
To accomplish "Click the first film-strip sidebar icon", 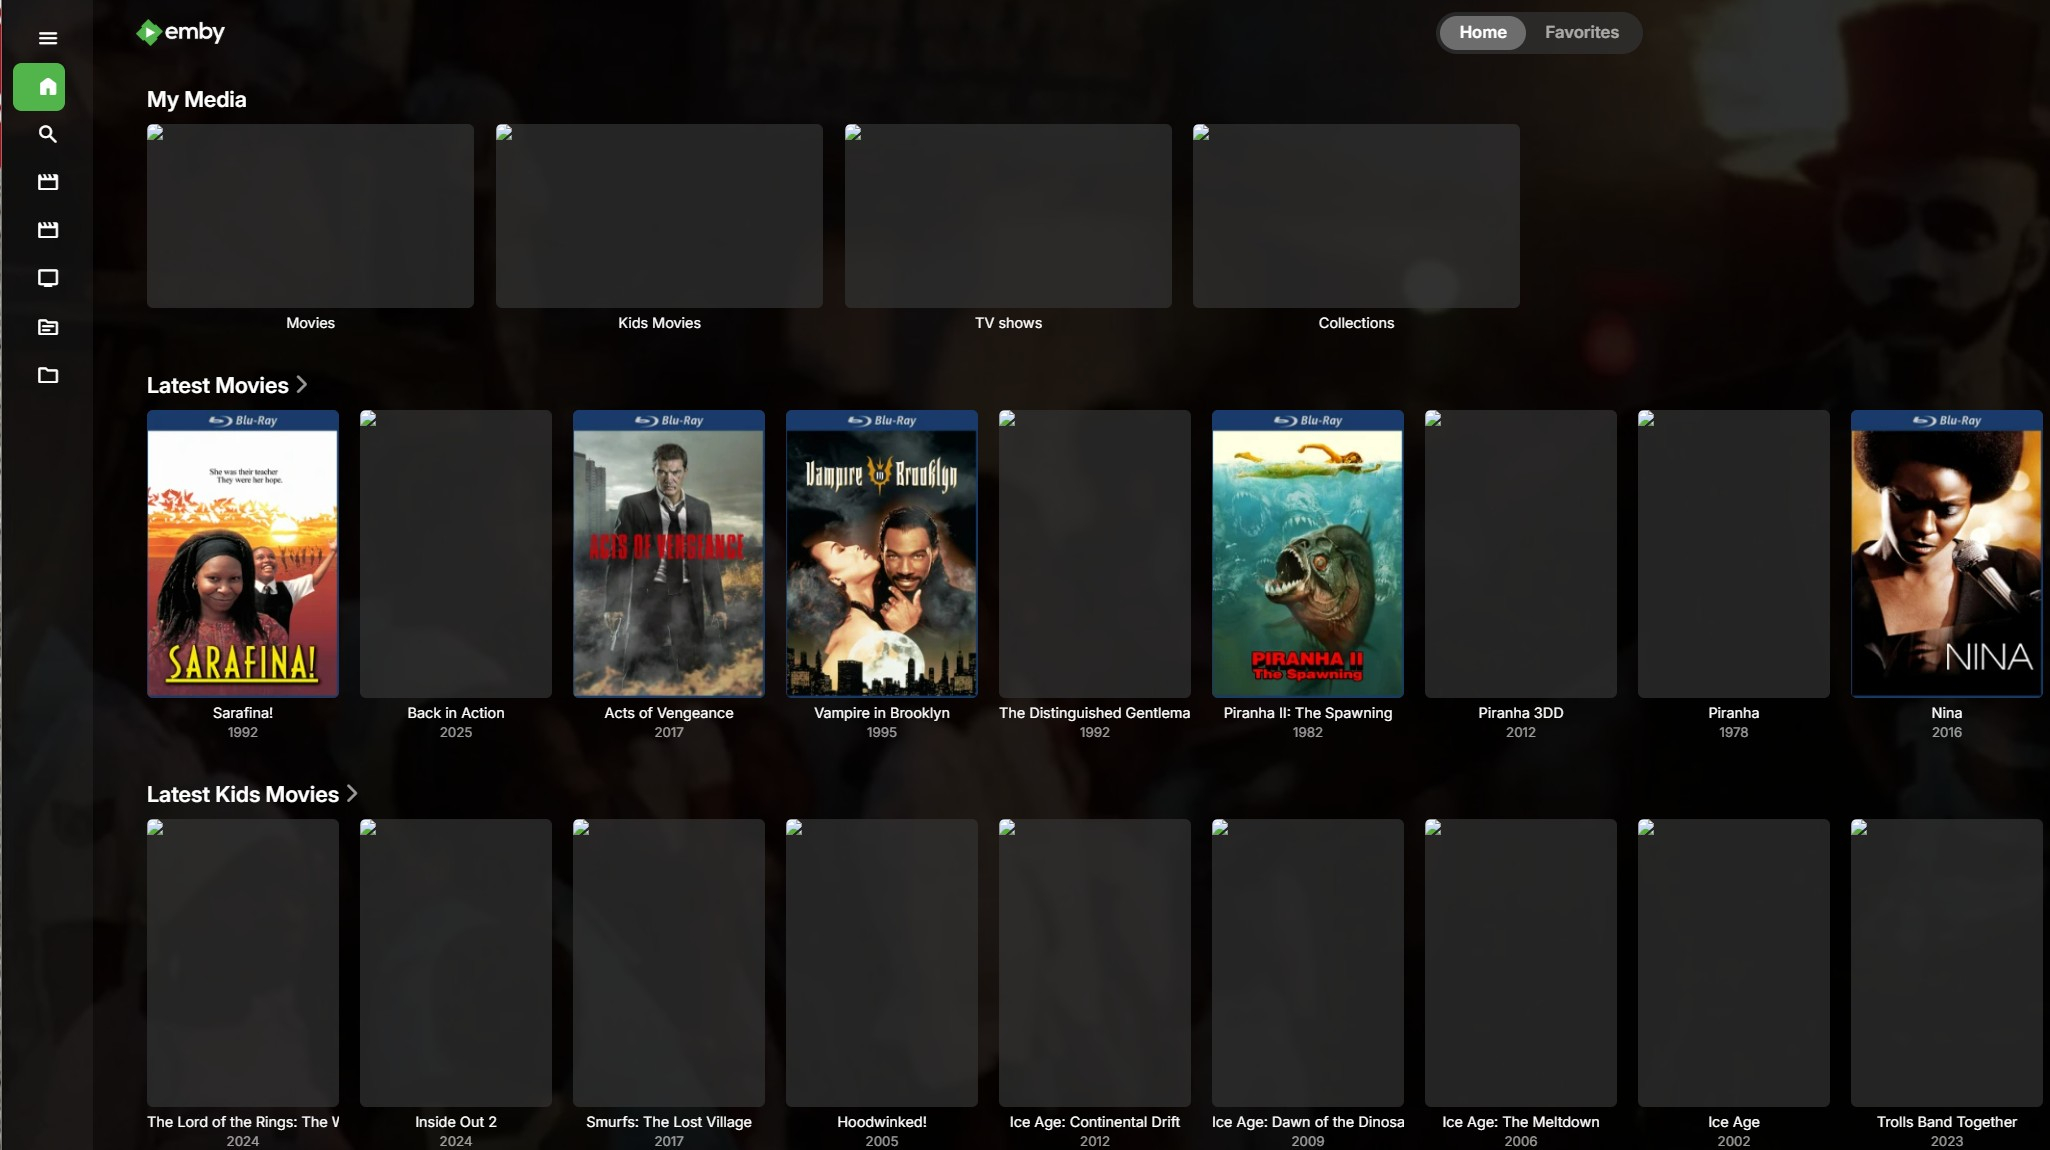I will tap(47, 182).
